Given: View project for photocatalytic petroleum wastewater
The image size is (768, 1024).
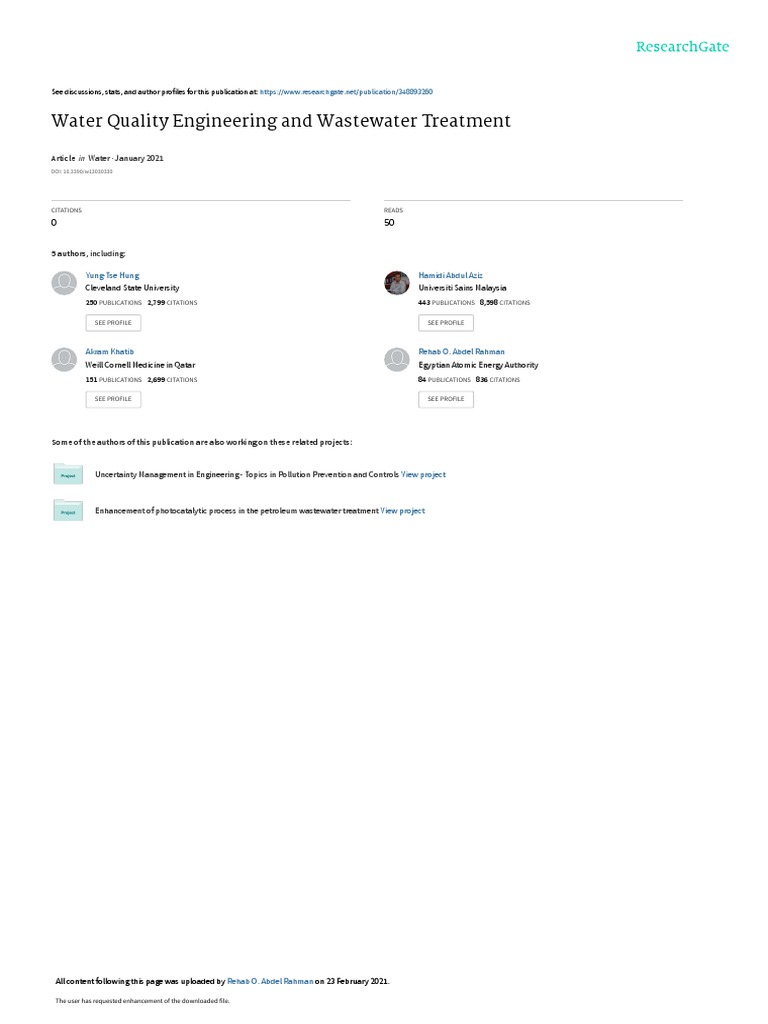Looking at the screenshot, I should pos(403,511).
